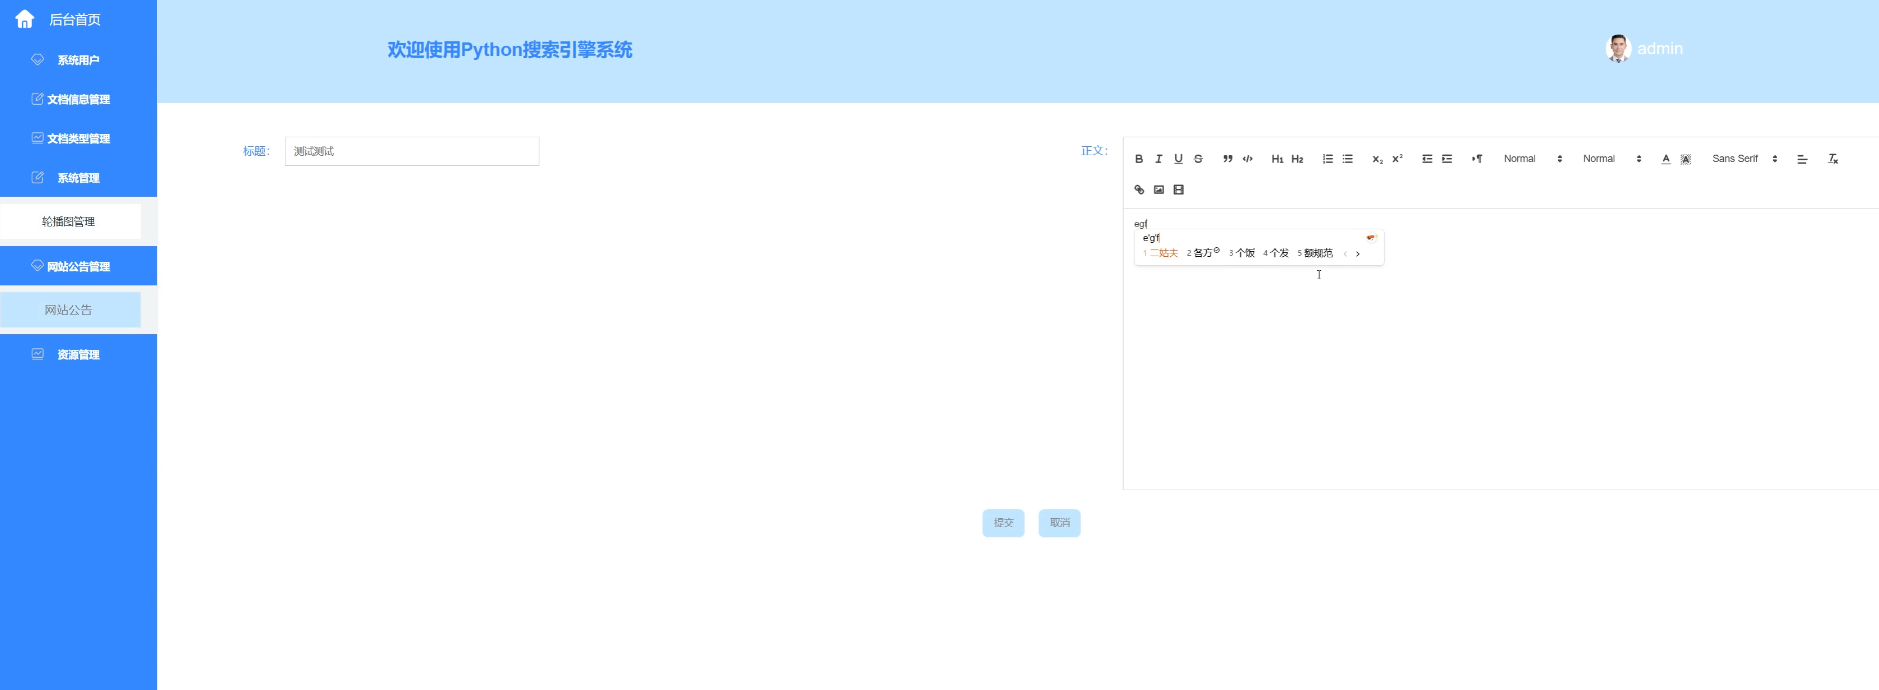
Task: Choose IME candidate 额规范
Action: pyautogui.click(x=1315, y=253)
